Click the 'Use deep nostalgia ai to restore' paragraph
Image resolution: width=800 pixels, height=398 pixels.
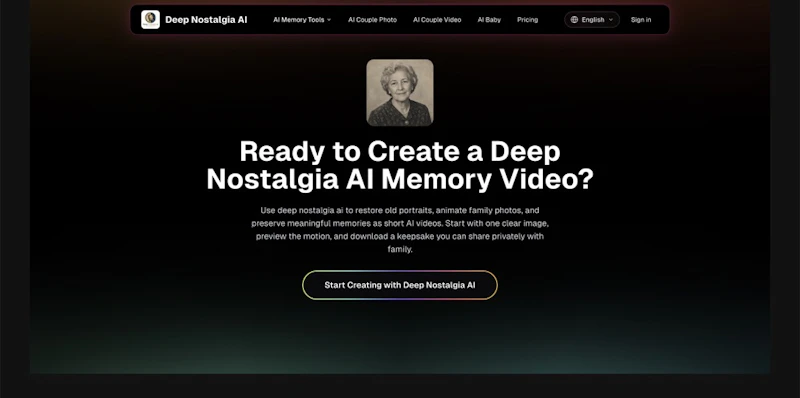400,230
